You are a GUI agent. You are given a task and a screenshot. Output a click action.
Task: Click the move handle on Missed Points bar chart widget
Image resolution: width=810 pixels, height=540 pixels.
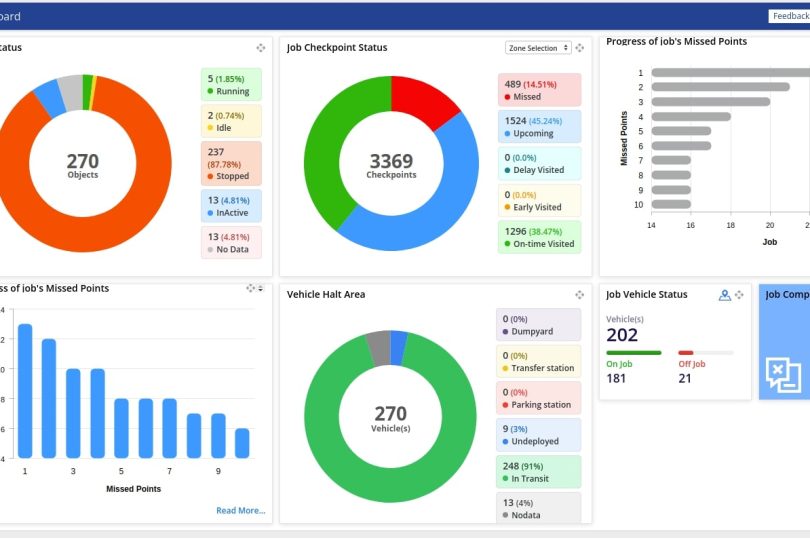pyautogui.click(x=250, y=288)
